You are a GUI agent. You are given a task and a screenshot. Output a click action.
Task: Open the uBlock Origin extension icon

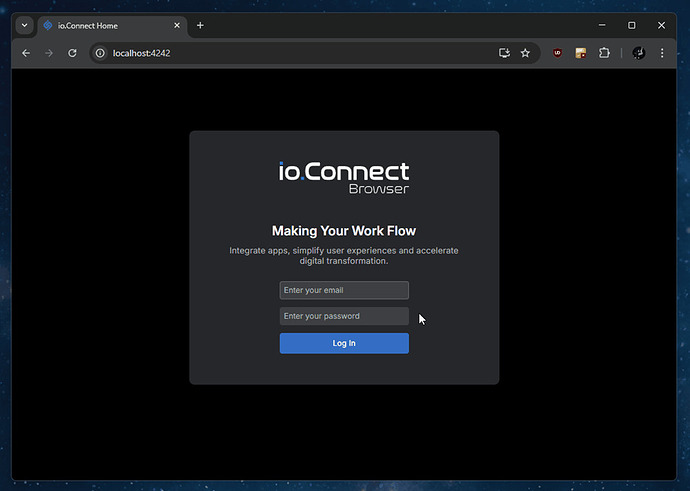[558, 53]
